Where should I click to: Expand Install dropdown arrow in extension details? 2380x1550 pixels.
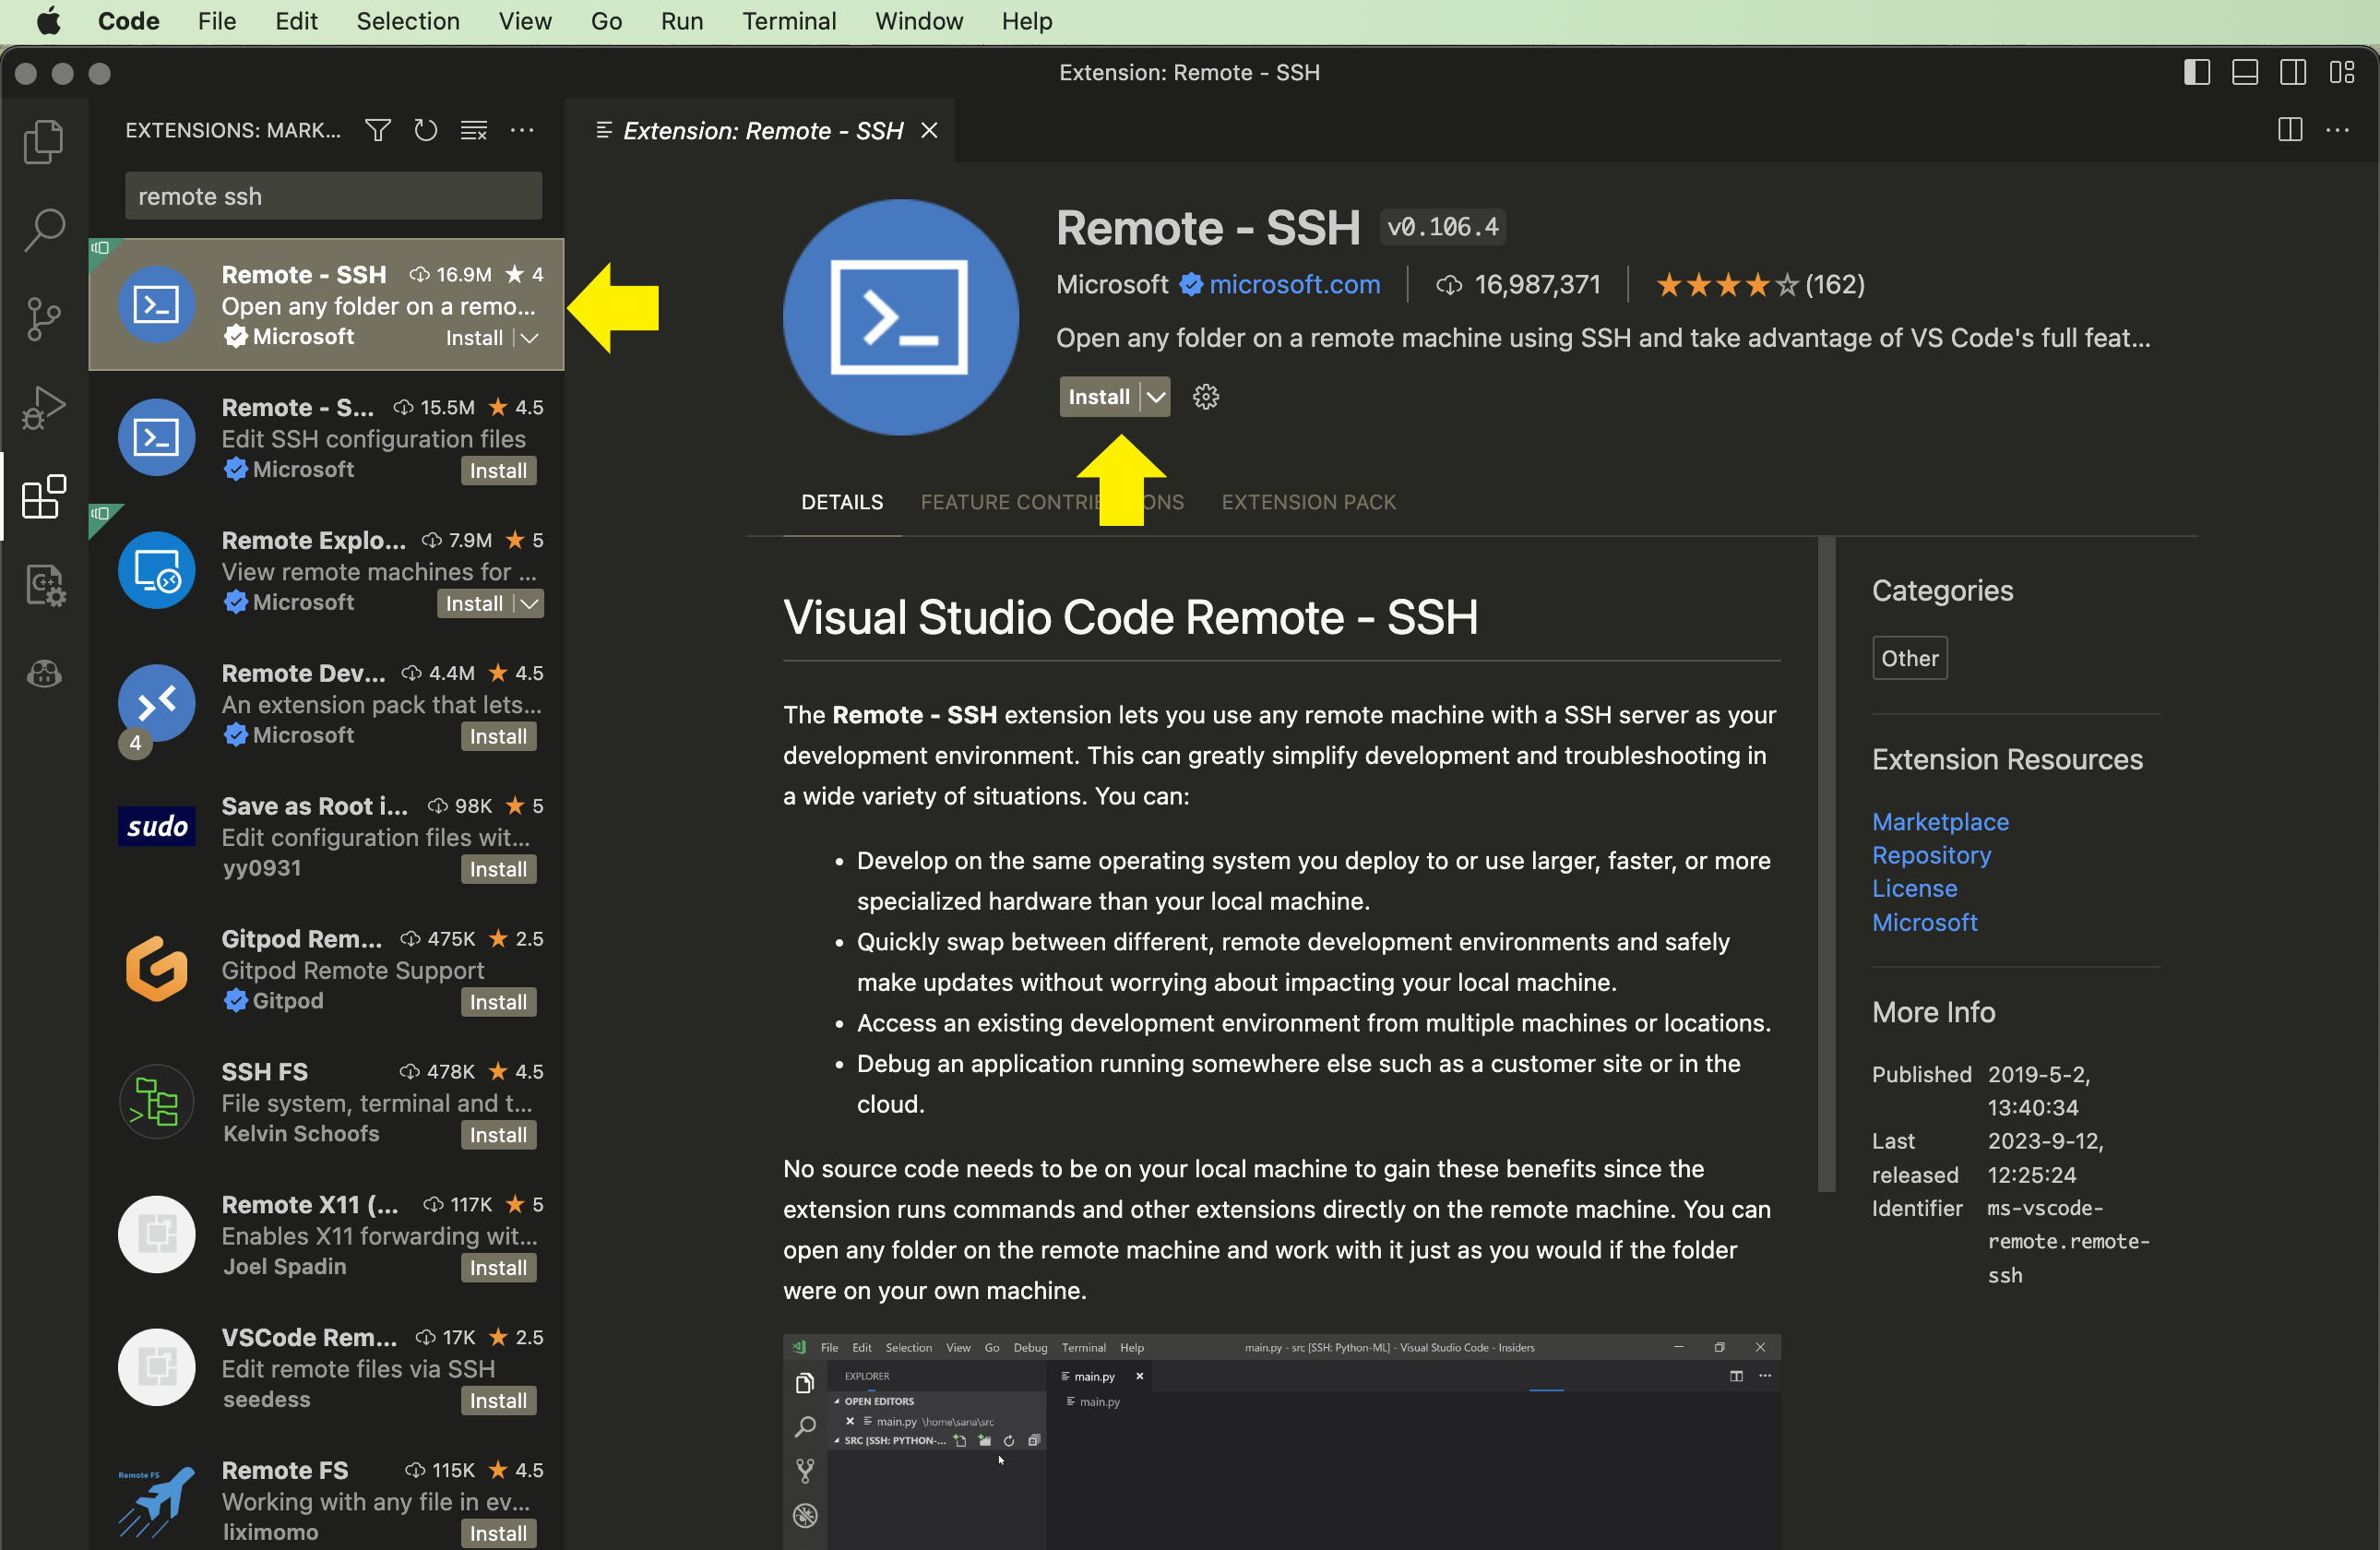click(1155, 397)
